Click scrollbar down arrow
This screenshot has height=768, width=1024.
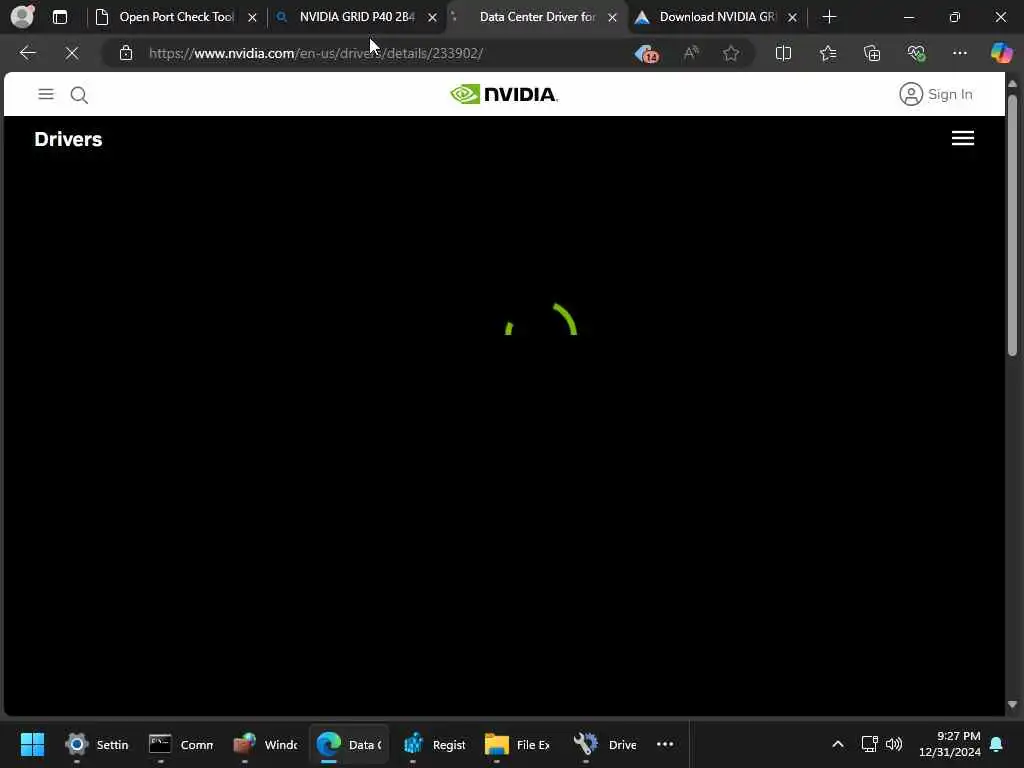pyautogui.click(x=1012, y=705)
